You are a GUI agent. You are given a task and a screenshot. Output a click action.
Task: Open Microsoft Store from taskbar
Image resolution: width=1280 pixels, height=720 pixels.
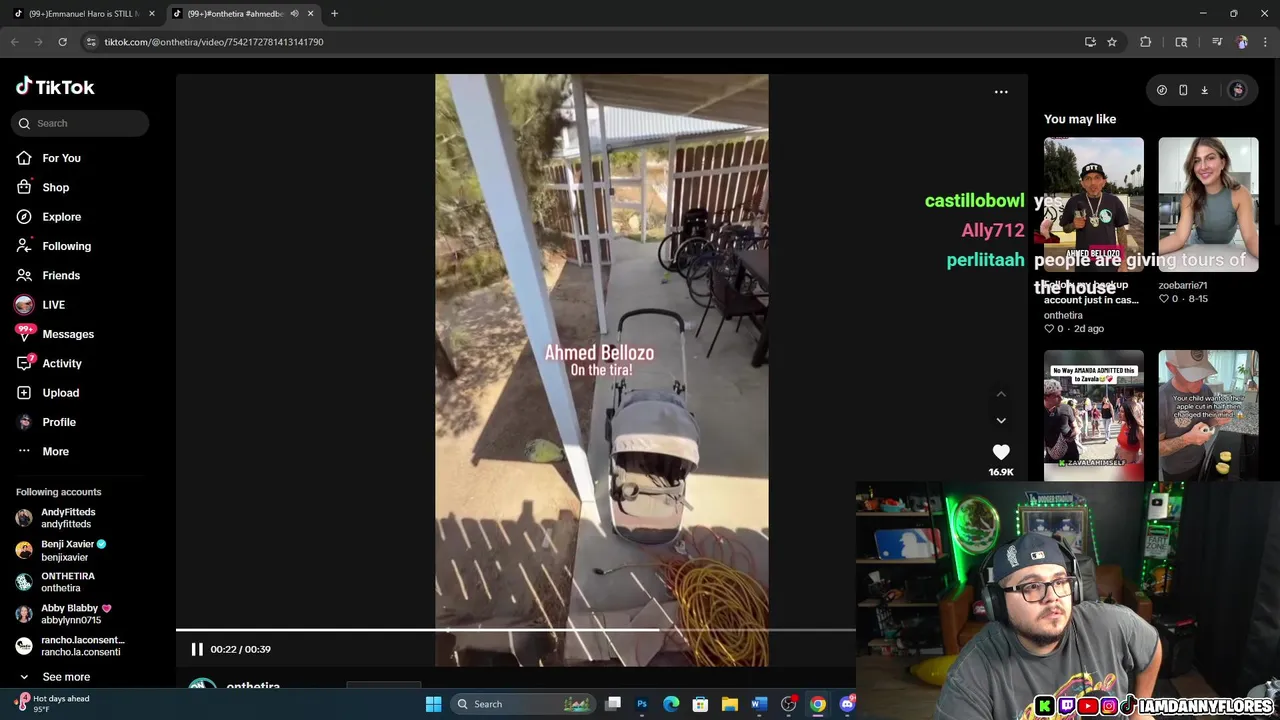tap(700, 704)
